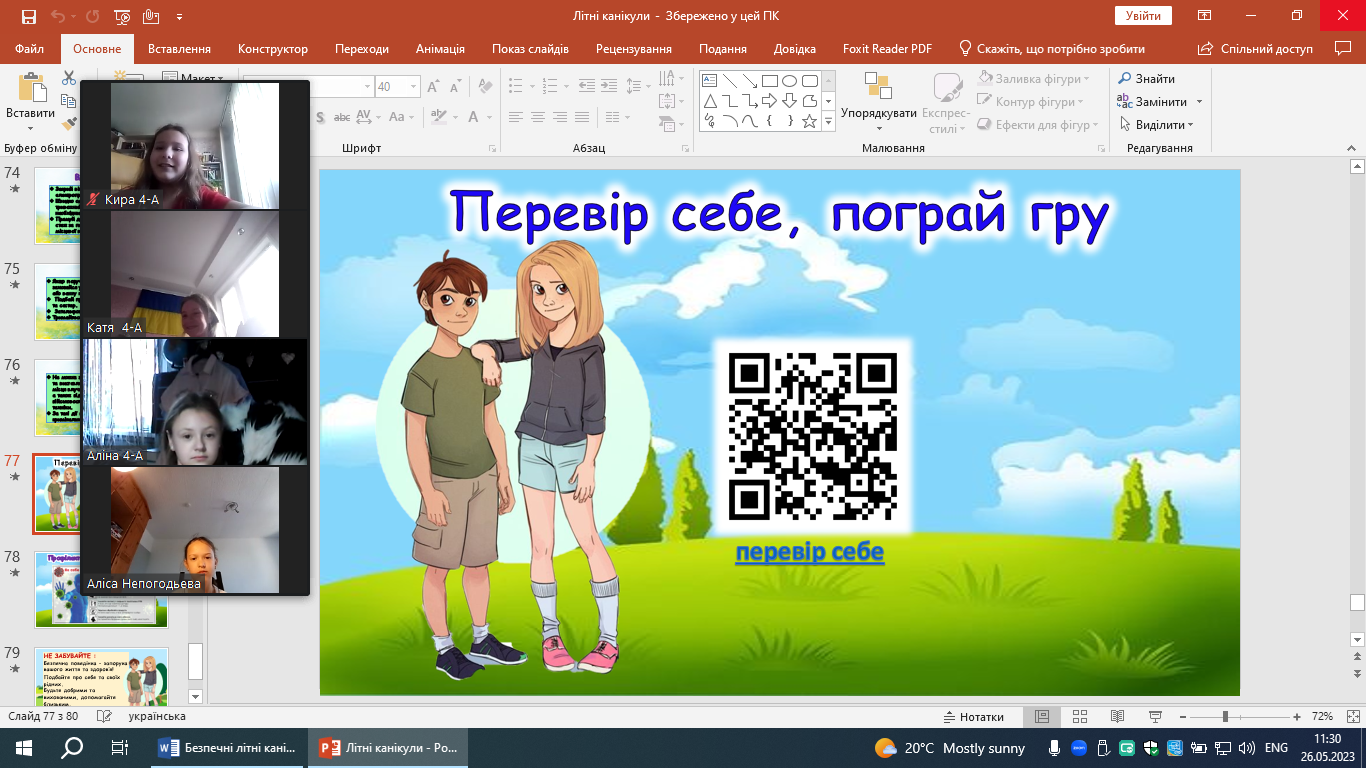Open font size 40 dropdown
The width and height of the screenshot is (1366, 768).
[x=413, y=87]
